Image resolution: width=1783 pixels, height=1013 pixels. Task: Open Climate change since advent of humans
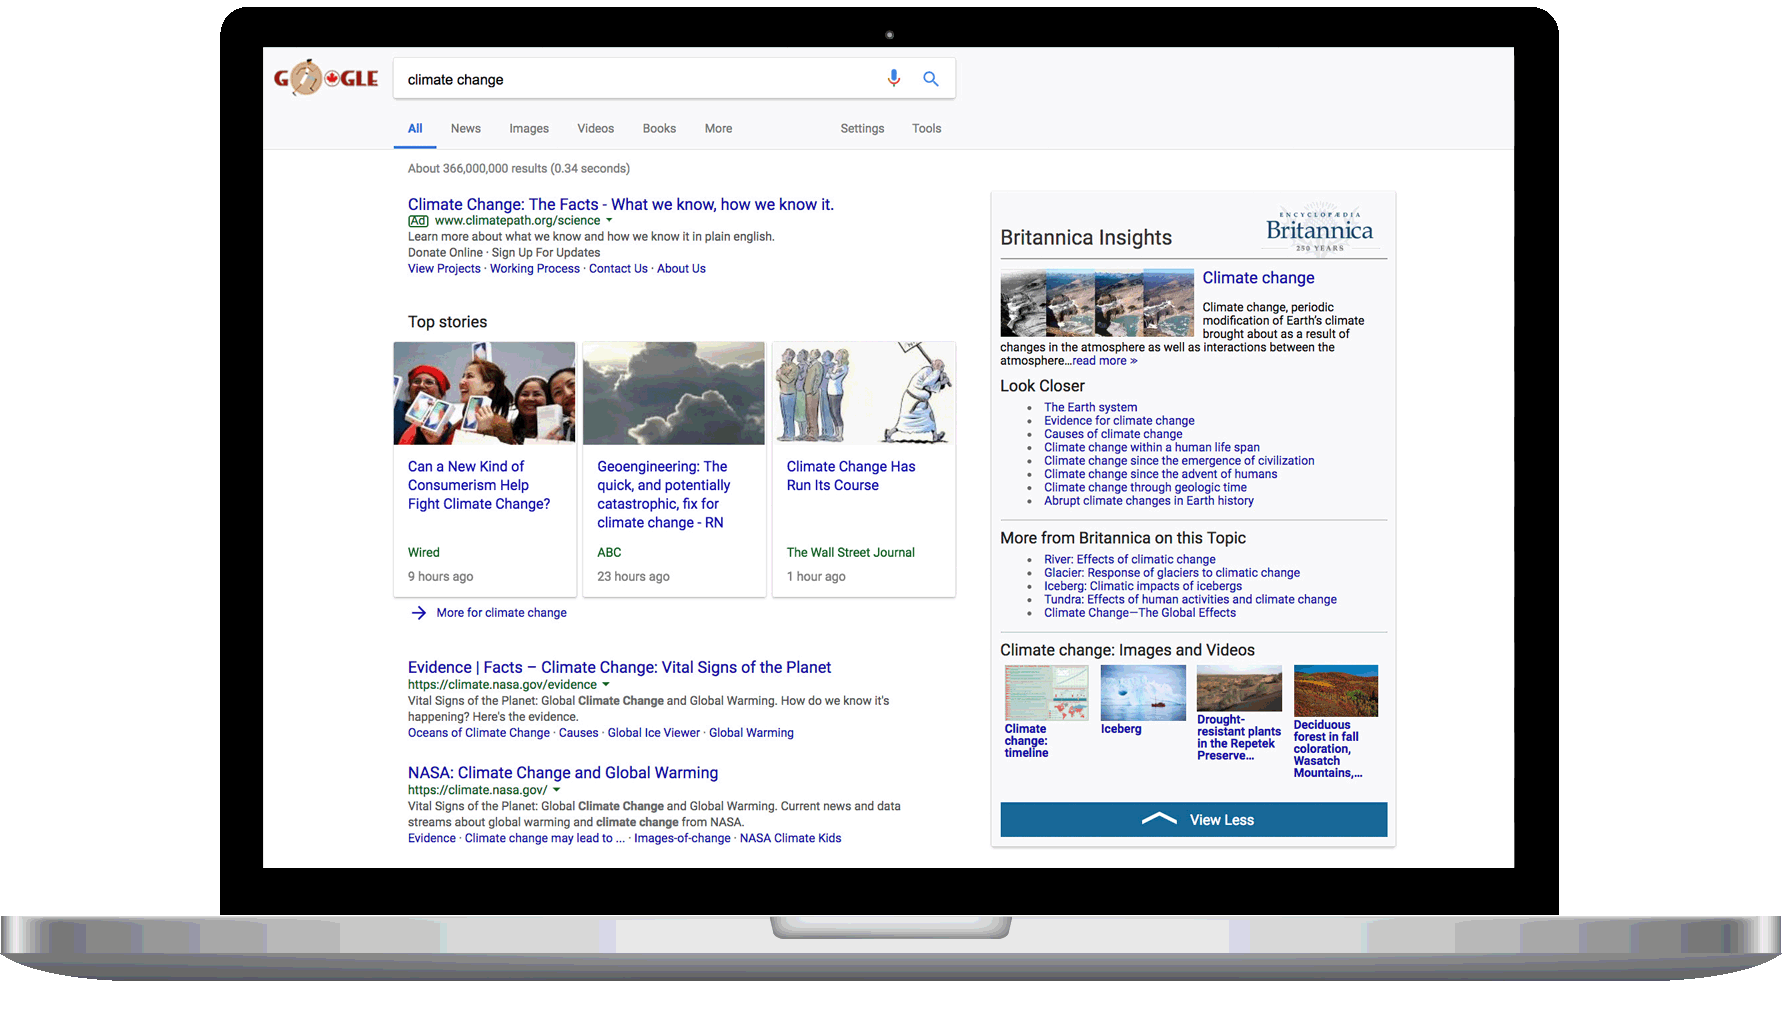click(x=1161, y=474)
